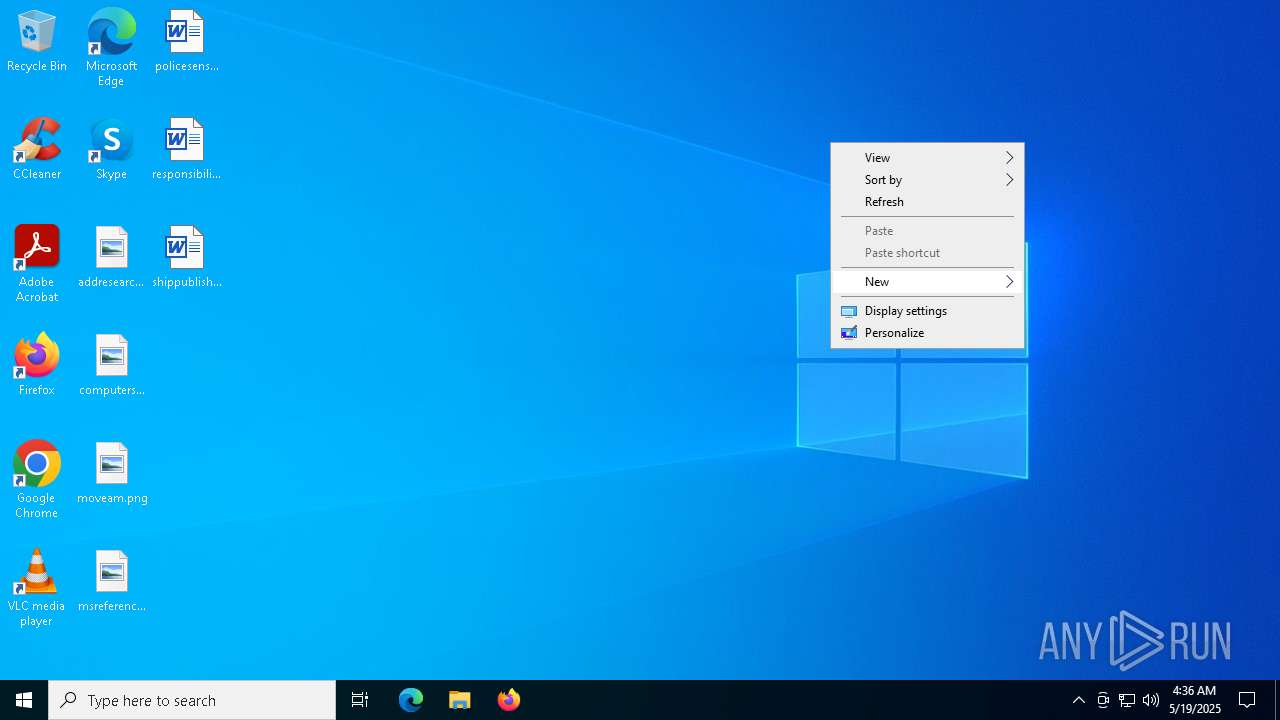This screenshot has width=1280, height=720.
Task: Open the Windows Start menu
Action: [24, 700]
